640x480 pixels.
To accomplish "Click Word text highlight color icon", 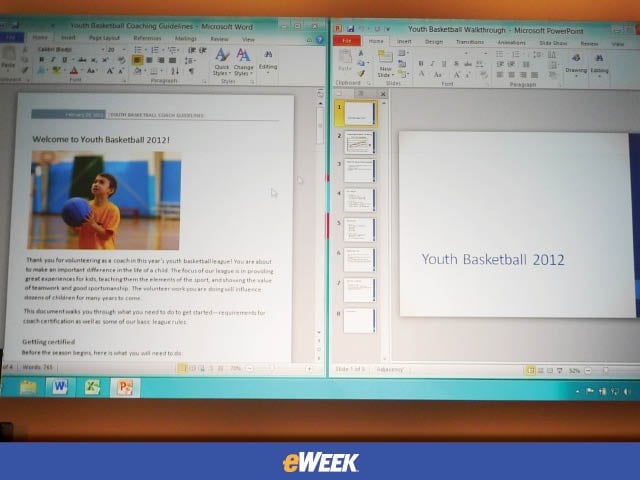I will tap(56, 71).
